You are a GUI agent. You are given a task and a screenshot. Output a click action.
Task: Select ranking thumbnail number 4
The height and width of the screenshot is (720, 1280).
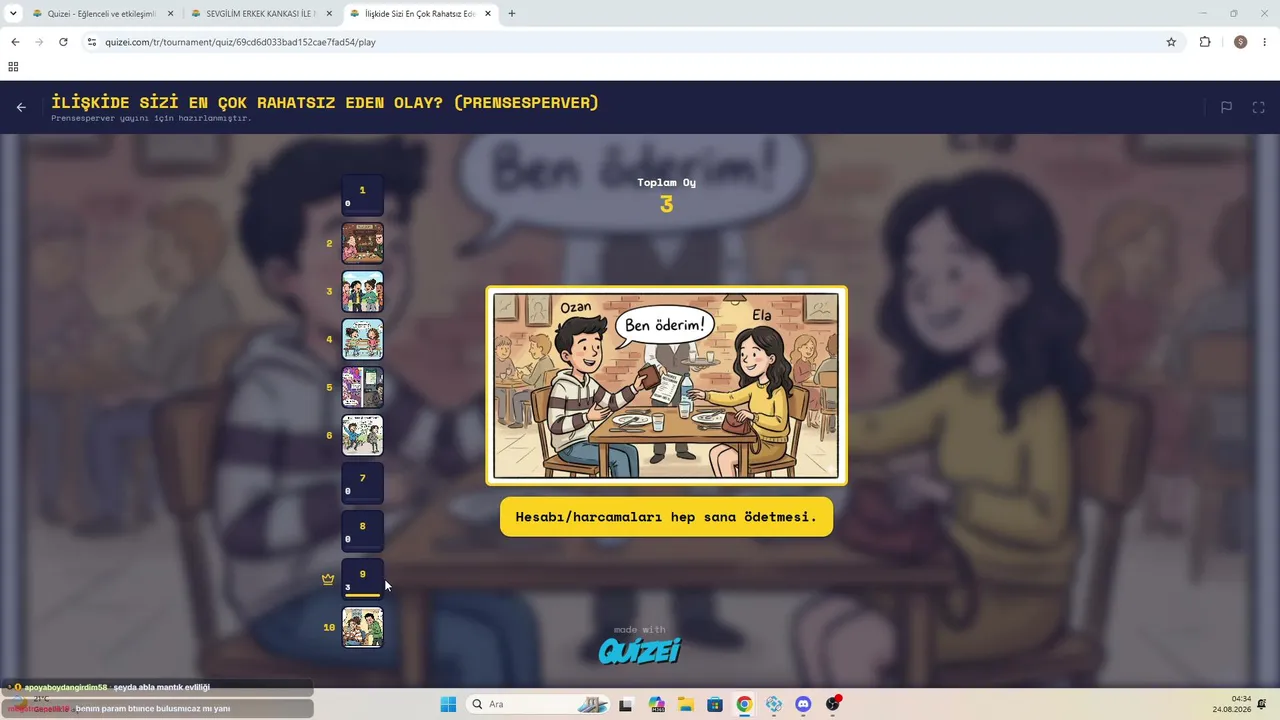click(363, 340)
